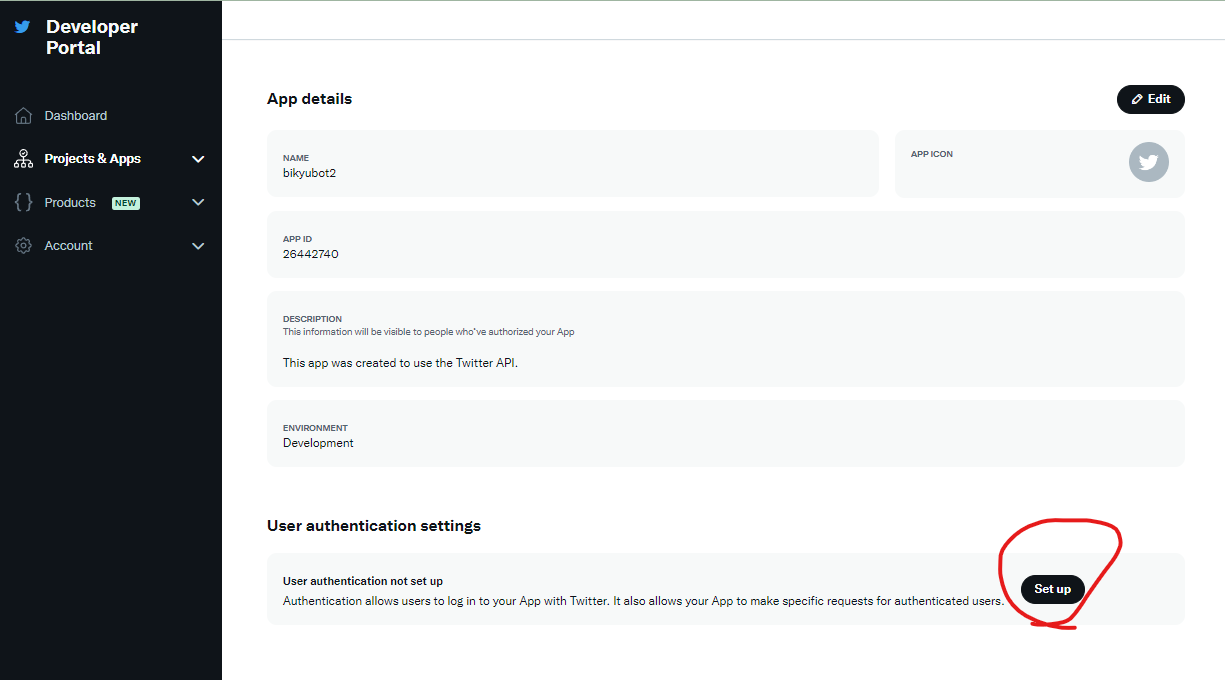
Task: Go to Account in the sidebar
Action: tap(69, 246)
